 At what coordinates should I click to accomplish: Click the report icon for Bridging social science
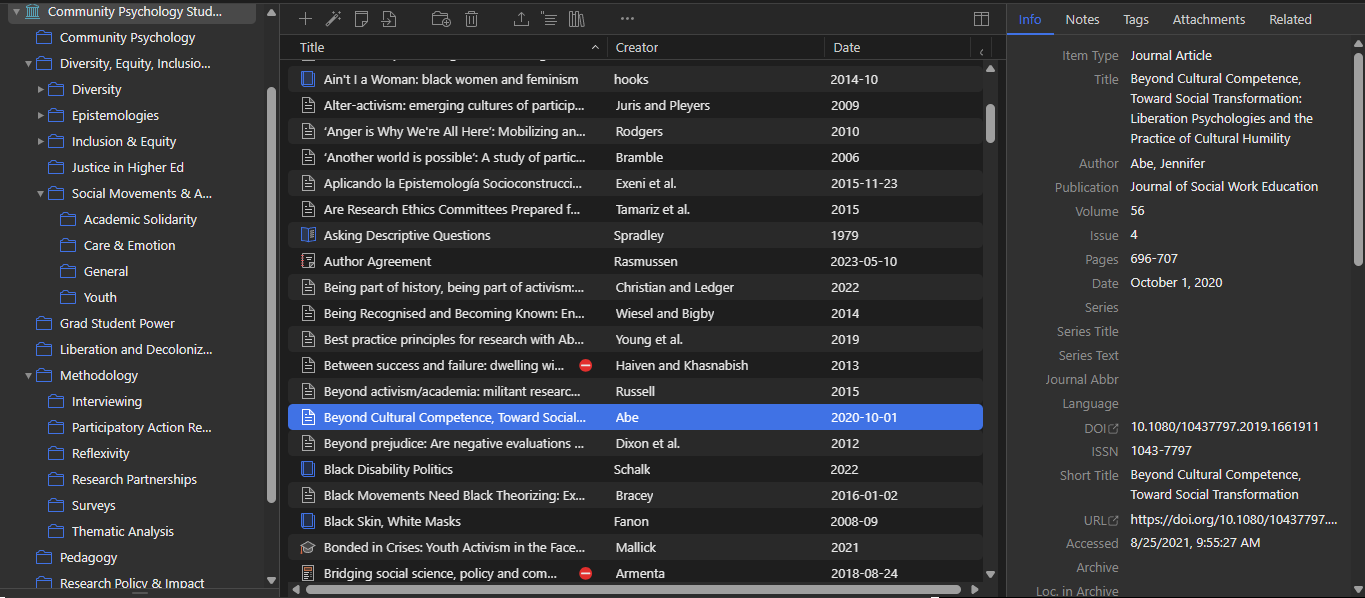(308, 573)
